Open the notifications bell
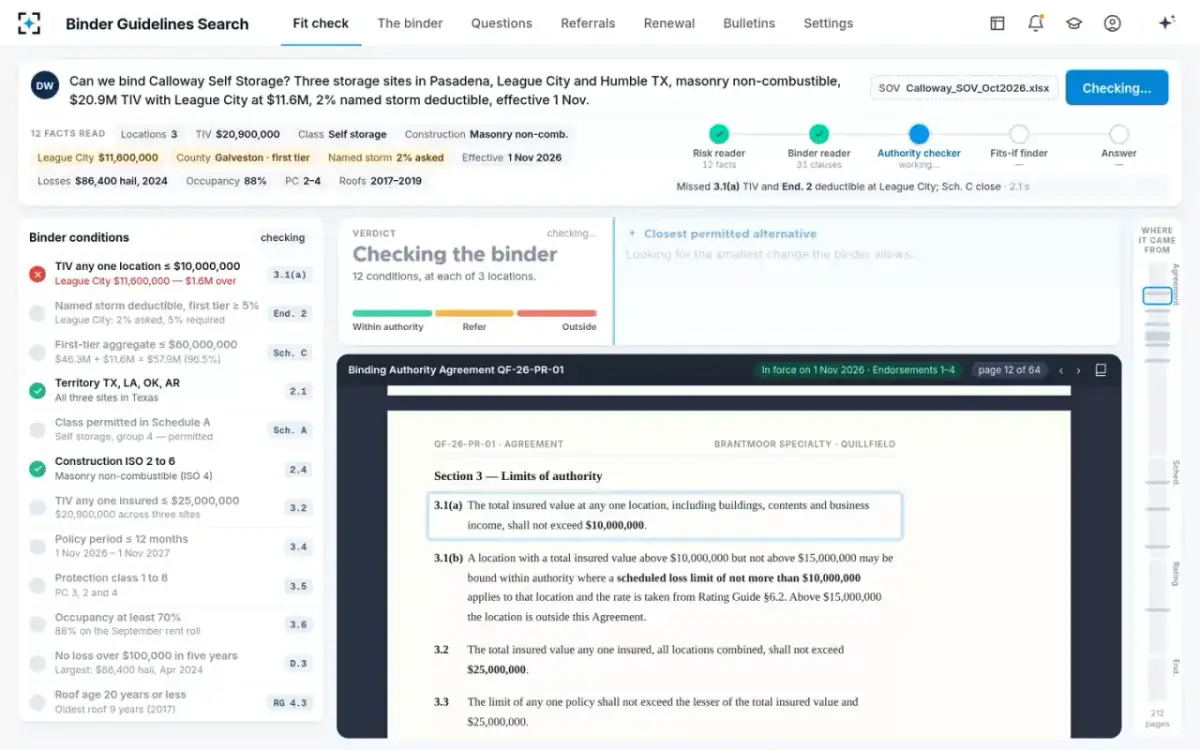Screen dimensions: 1200x750 coord(1036,23)
